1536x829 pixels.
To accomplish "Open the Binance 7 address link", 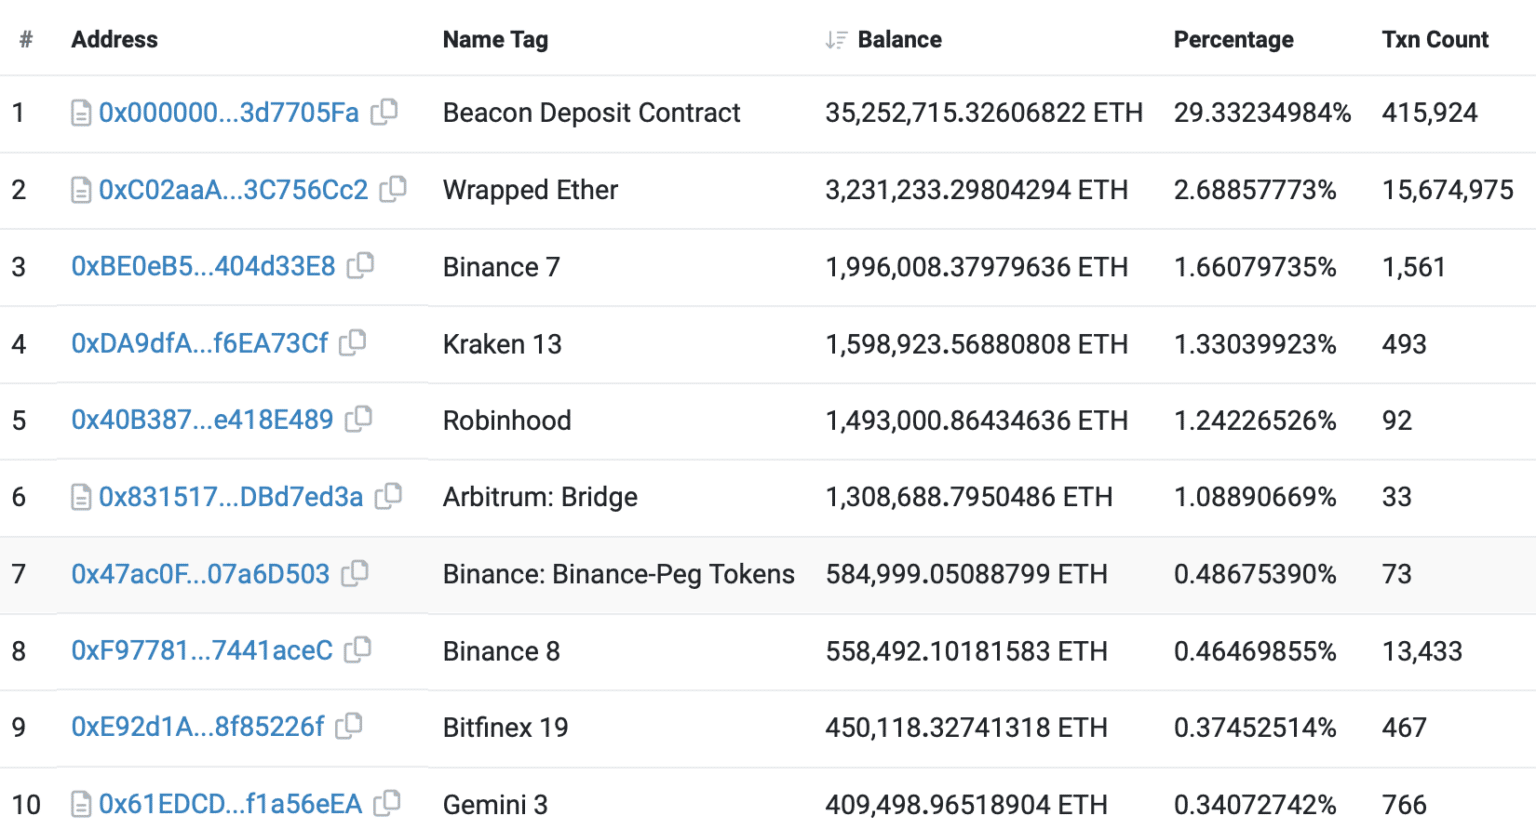I will [204, 267].
